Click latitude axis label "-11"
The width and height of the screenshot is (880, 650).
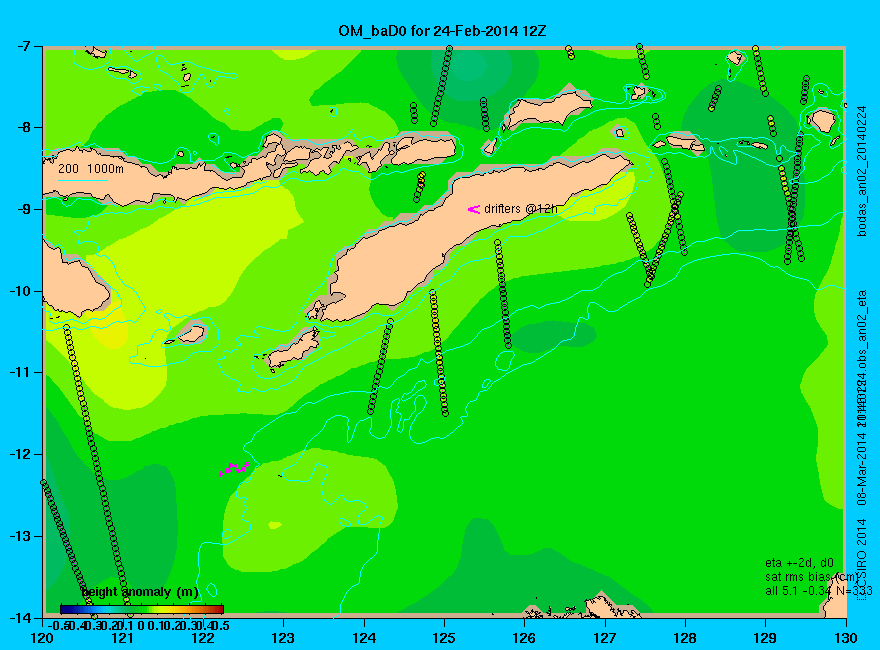tap(22, 373)
